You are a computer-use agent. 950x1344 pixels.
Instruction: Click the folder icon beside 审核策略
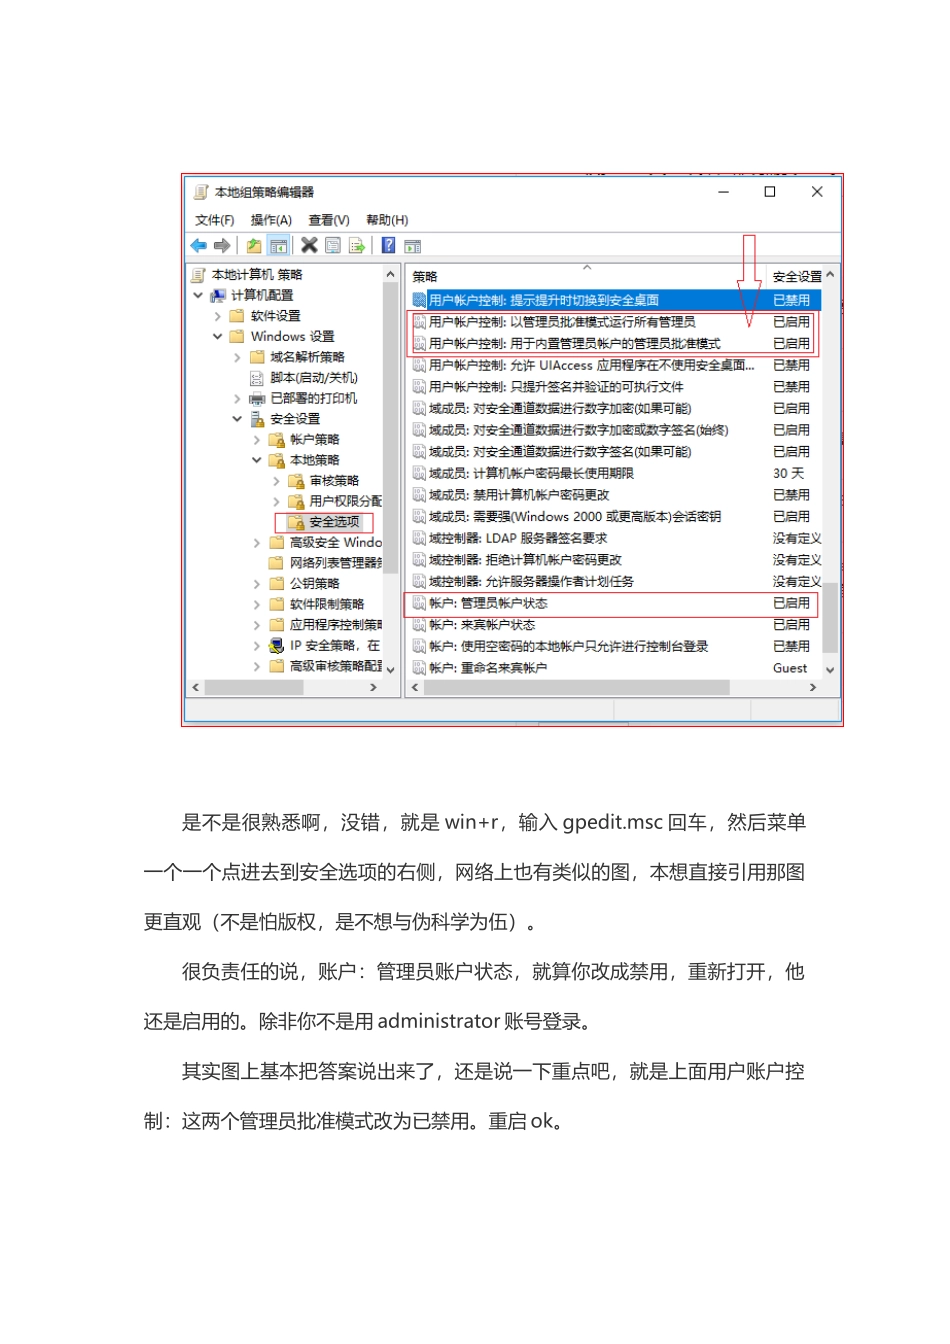tap(296, 481)
